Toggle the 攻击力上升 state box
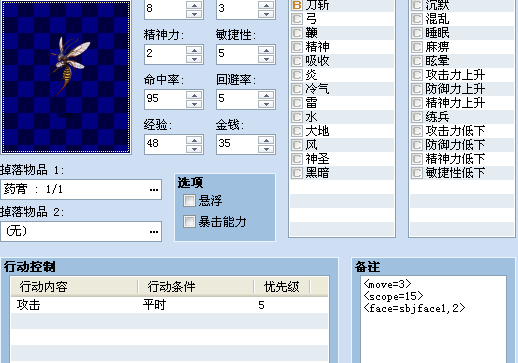This screenshot has height=363, width=518. click(x=417, y=75)
